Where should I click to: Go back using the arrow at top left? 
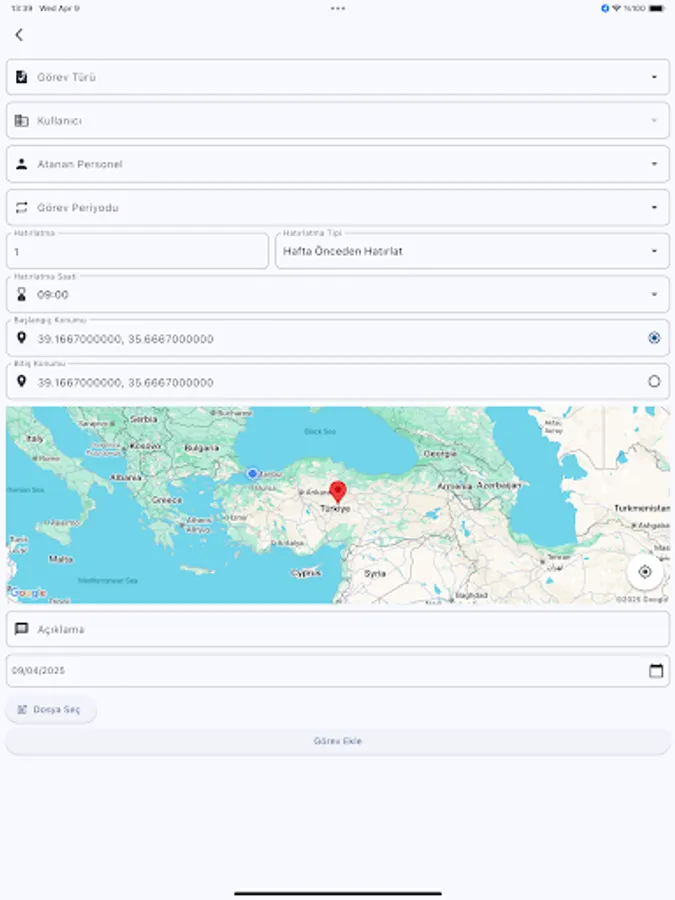pyautogui.click(x=19, y=33)
